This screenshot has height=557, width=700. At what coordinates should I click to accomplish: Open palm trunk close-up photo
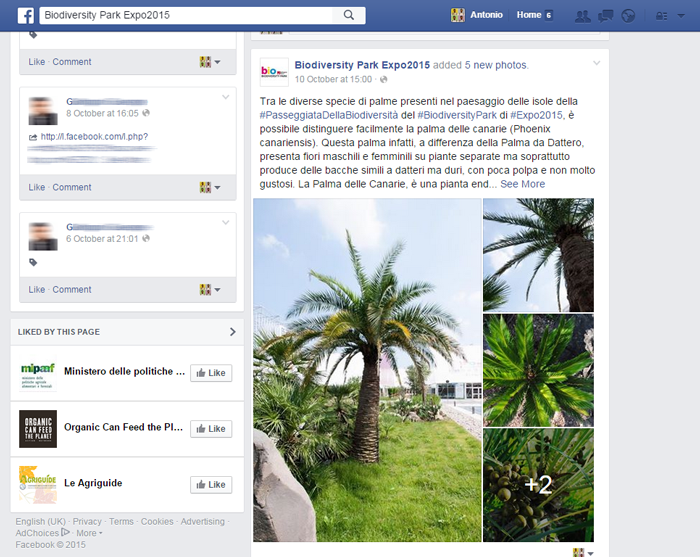coord(538,255)
